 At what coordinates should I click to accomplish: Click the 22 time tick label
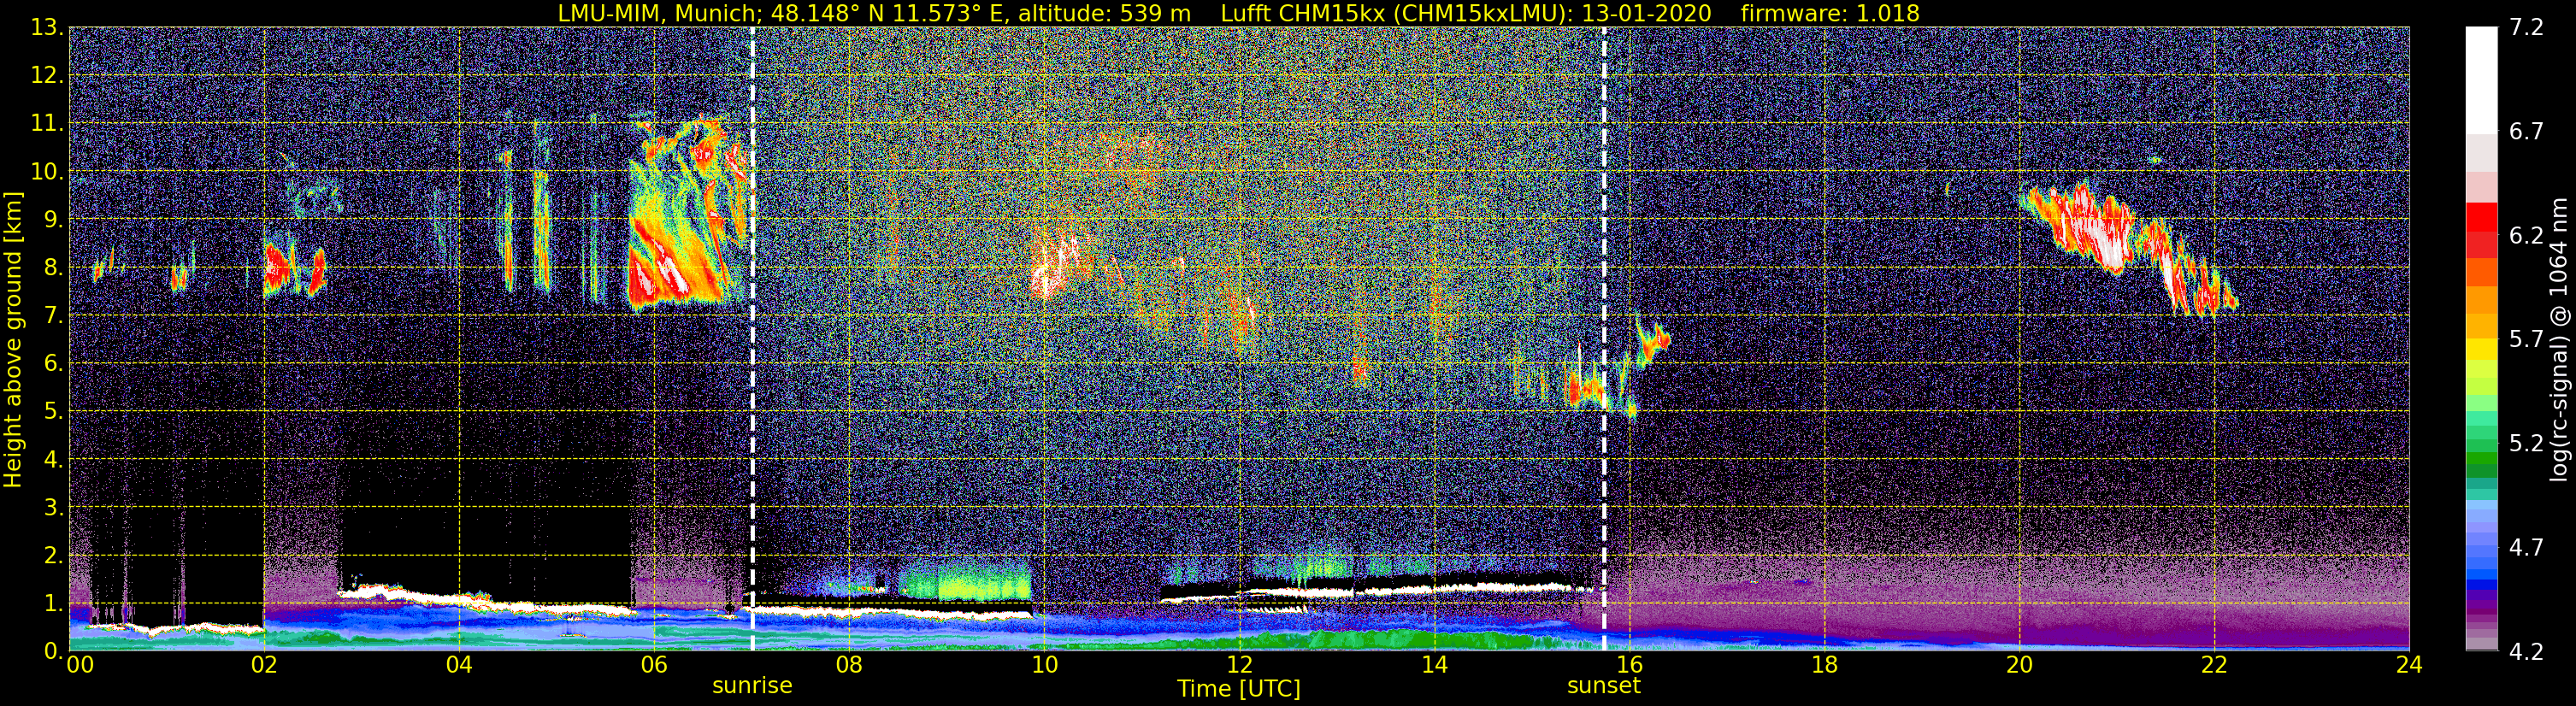(x=2214, y=666)
